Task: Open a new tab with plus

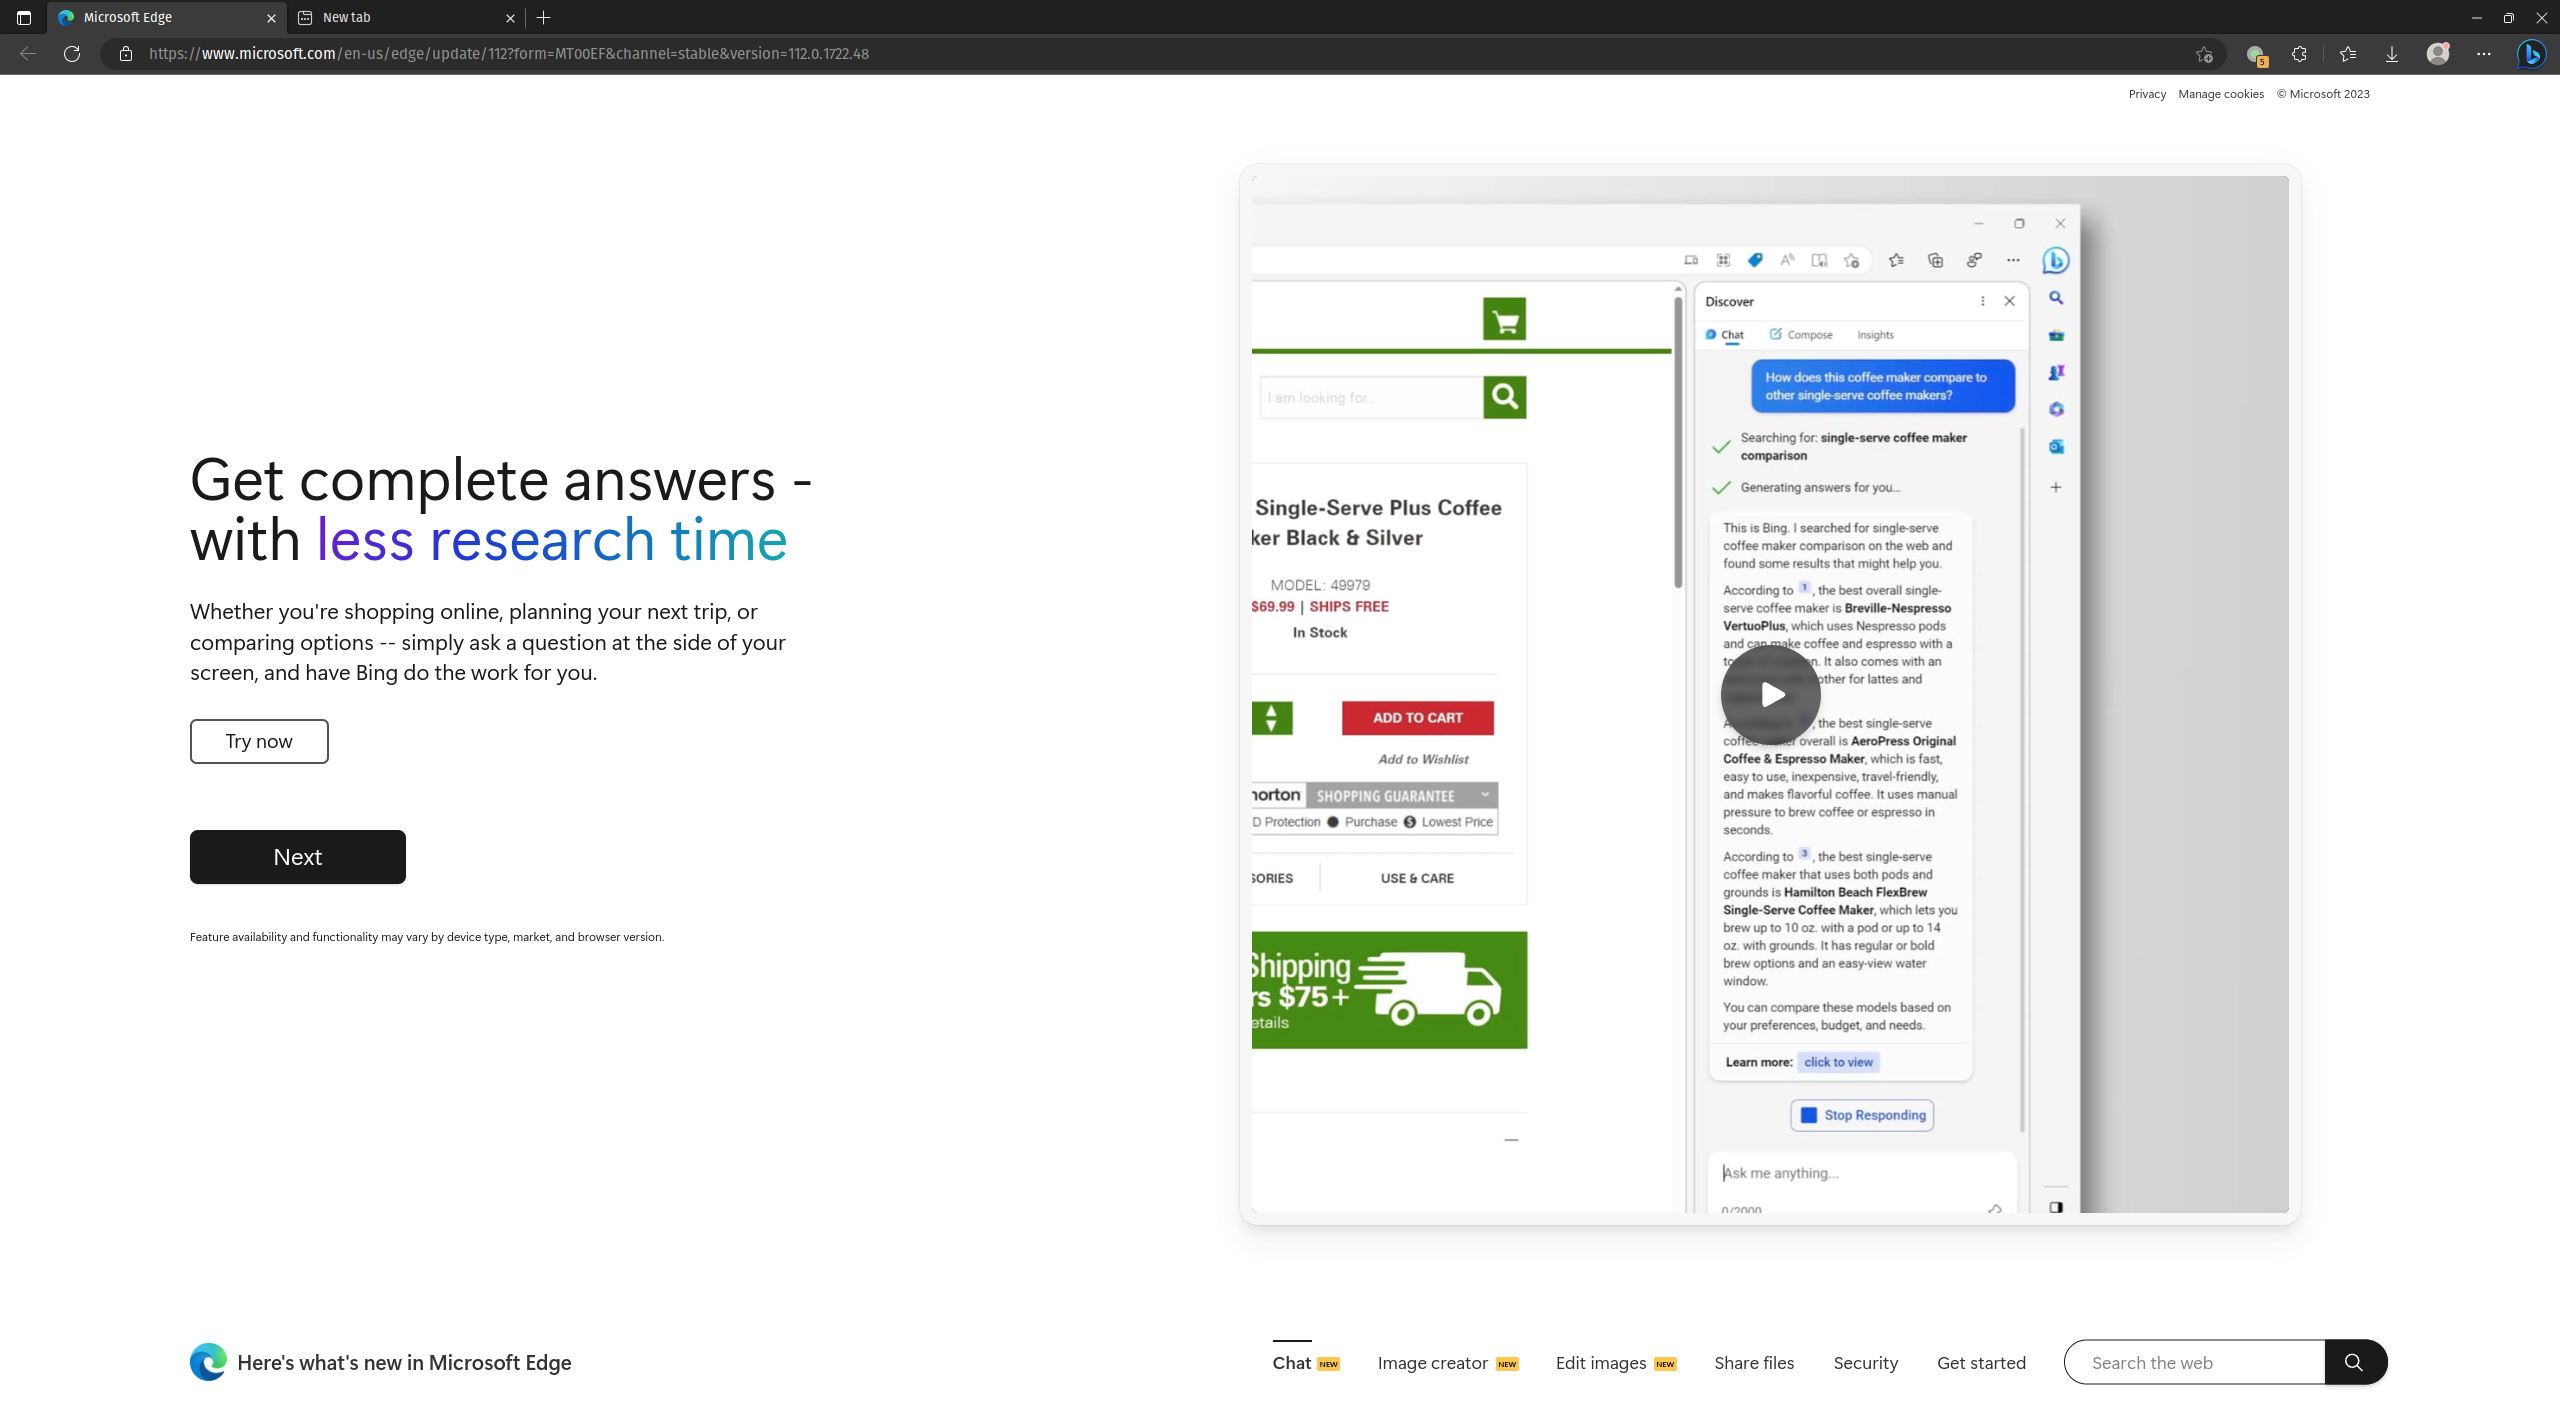Action: (x=544, y=17)
